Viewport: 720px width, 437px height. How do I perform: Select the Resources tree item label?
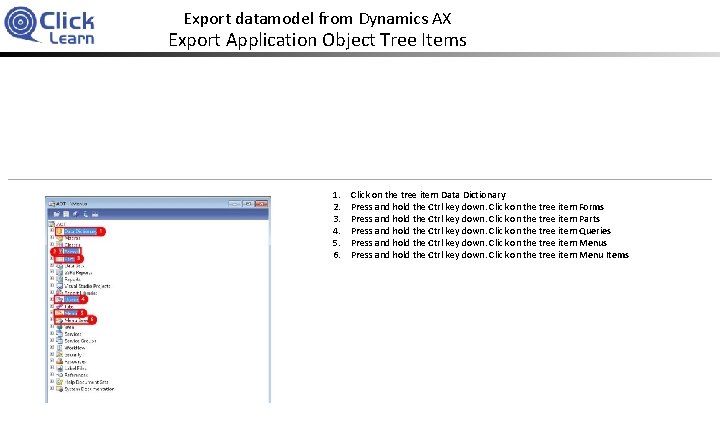pos(75,362)
